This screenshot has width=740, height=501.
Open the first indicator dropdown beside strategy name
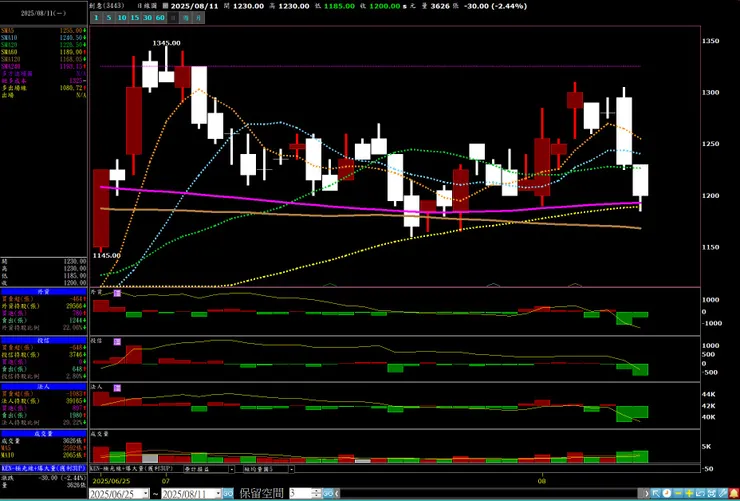pos(231,469)
